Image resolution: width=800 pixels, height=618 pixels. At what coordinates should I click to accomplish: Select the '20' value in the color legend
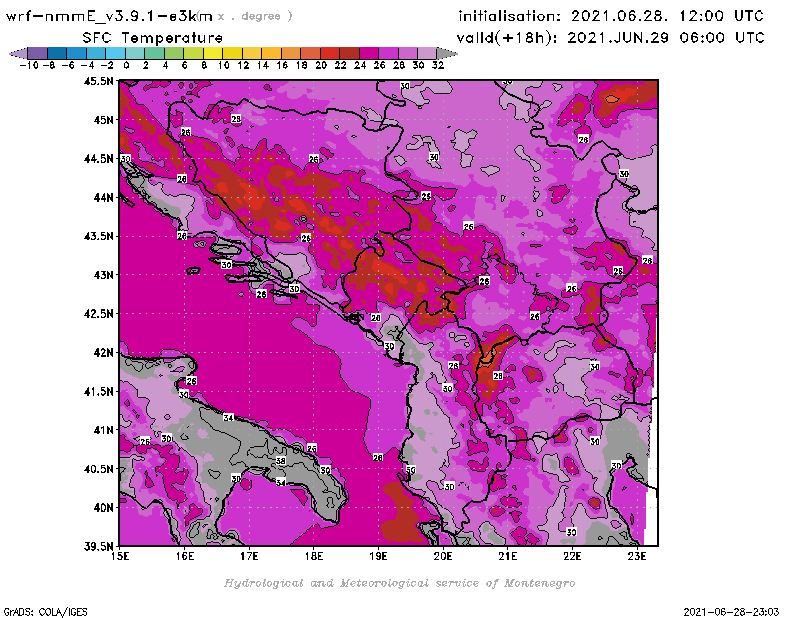tap(321, 66)
